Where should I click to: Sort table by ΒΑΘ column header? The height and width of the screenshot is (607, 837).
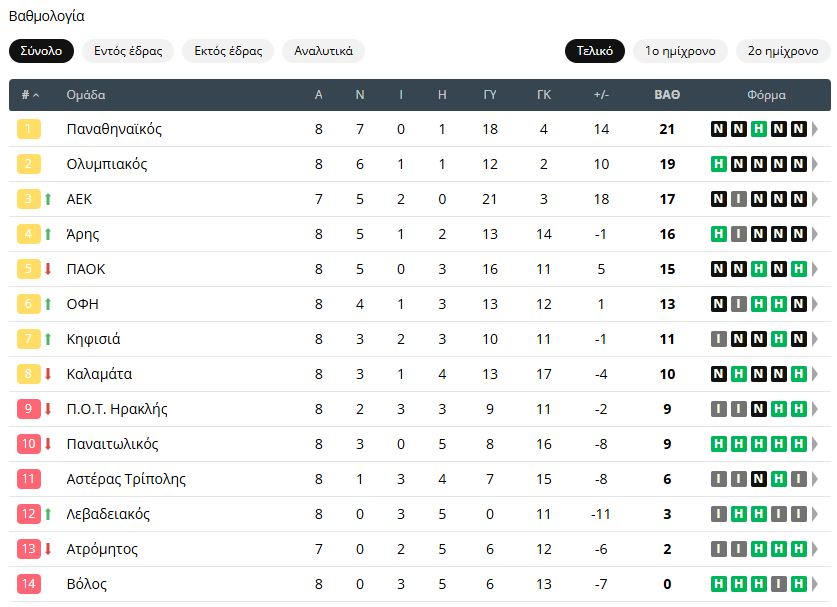pos(667,95)
